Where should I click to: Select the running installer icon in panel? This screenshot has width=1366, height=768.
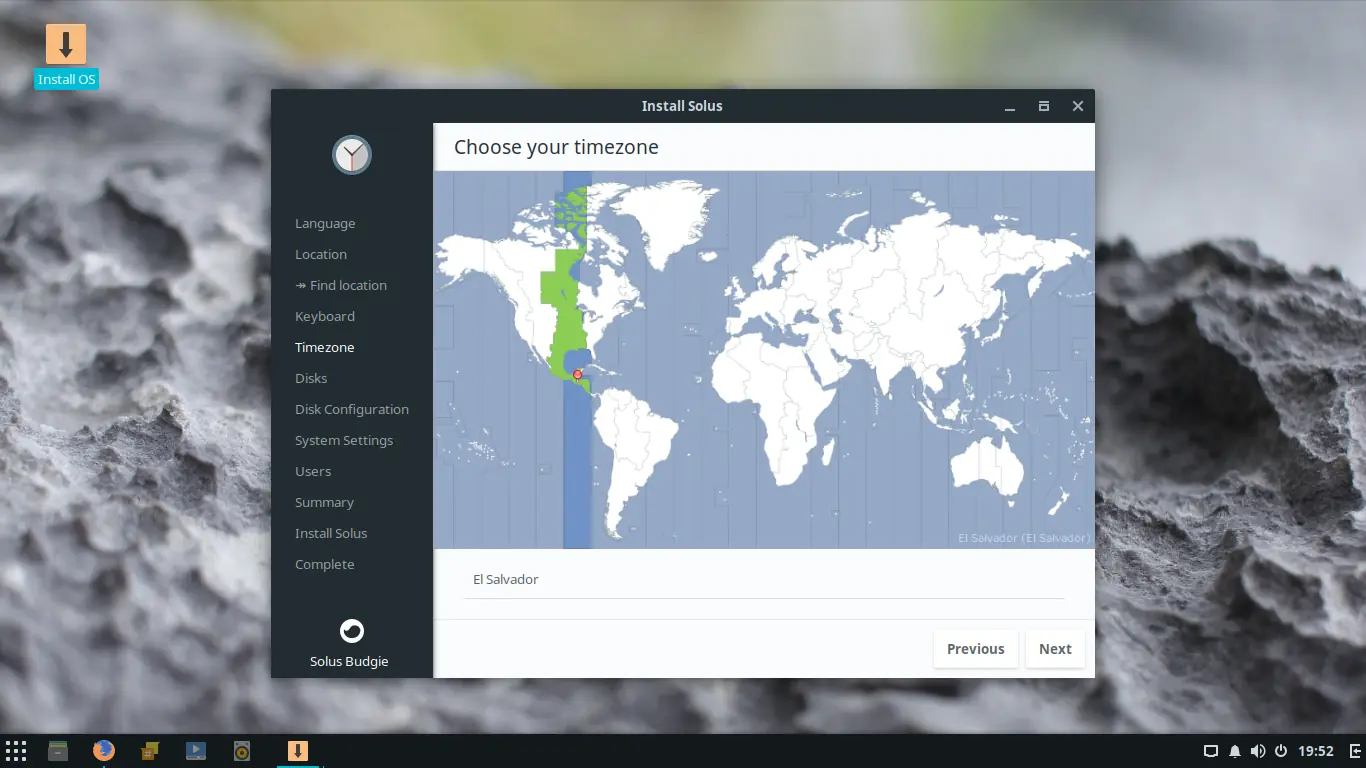(x=297, y=751)
